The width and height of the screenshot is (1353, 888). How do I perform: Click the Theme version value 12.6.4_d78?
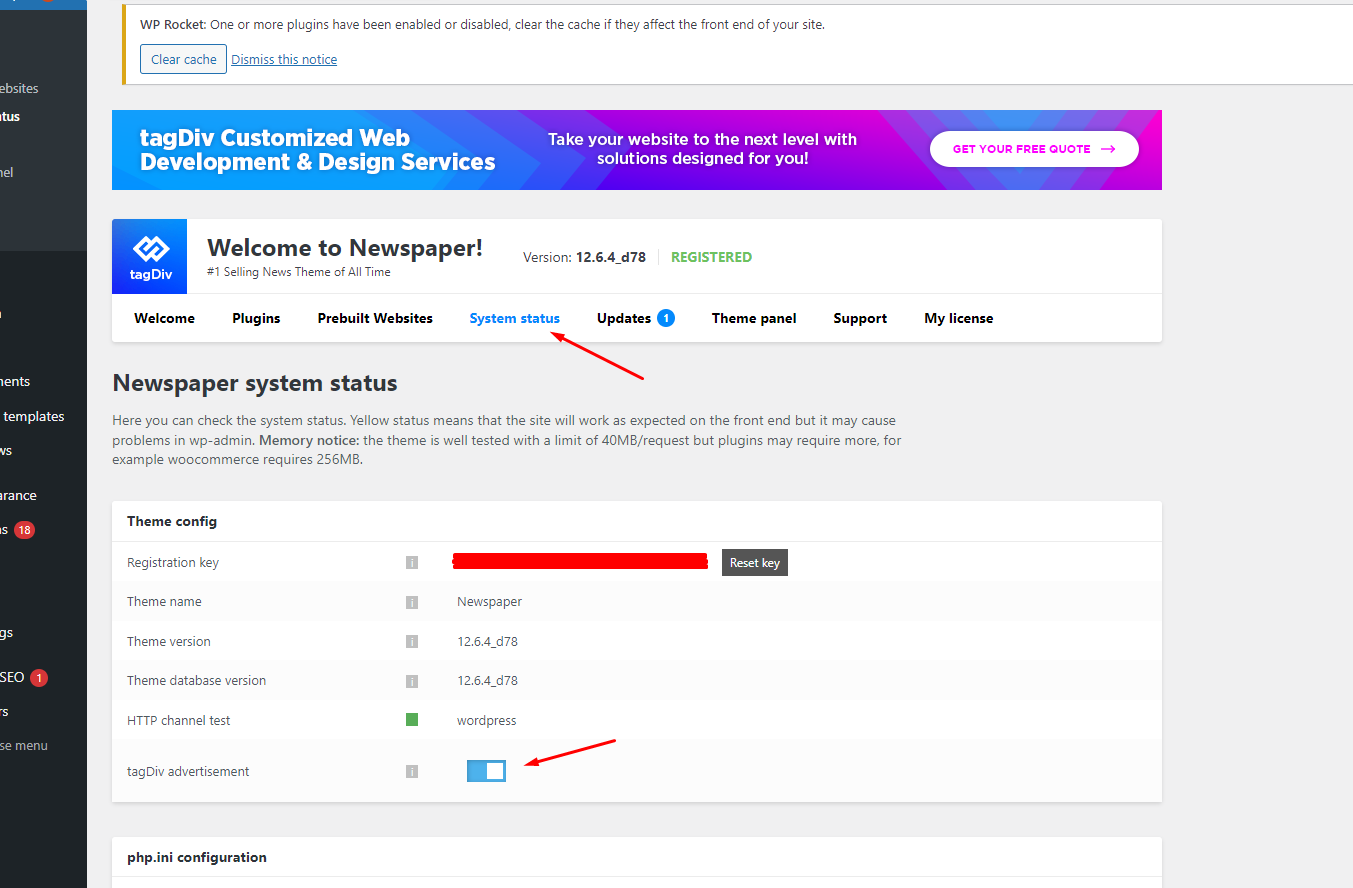tap(488, 641)
